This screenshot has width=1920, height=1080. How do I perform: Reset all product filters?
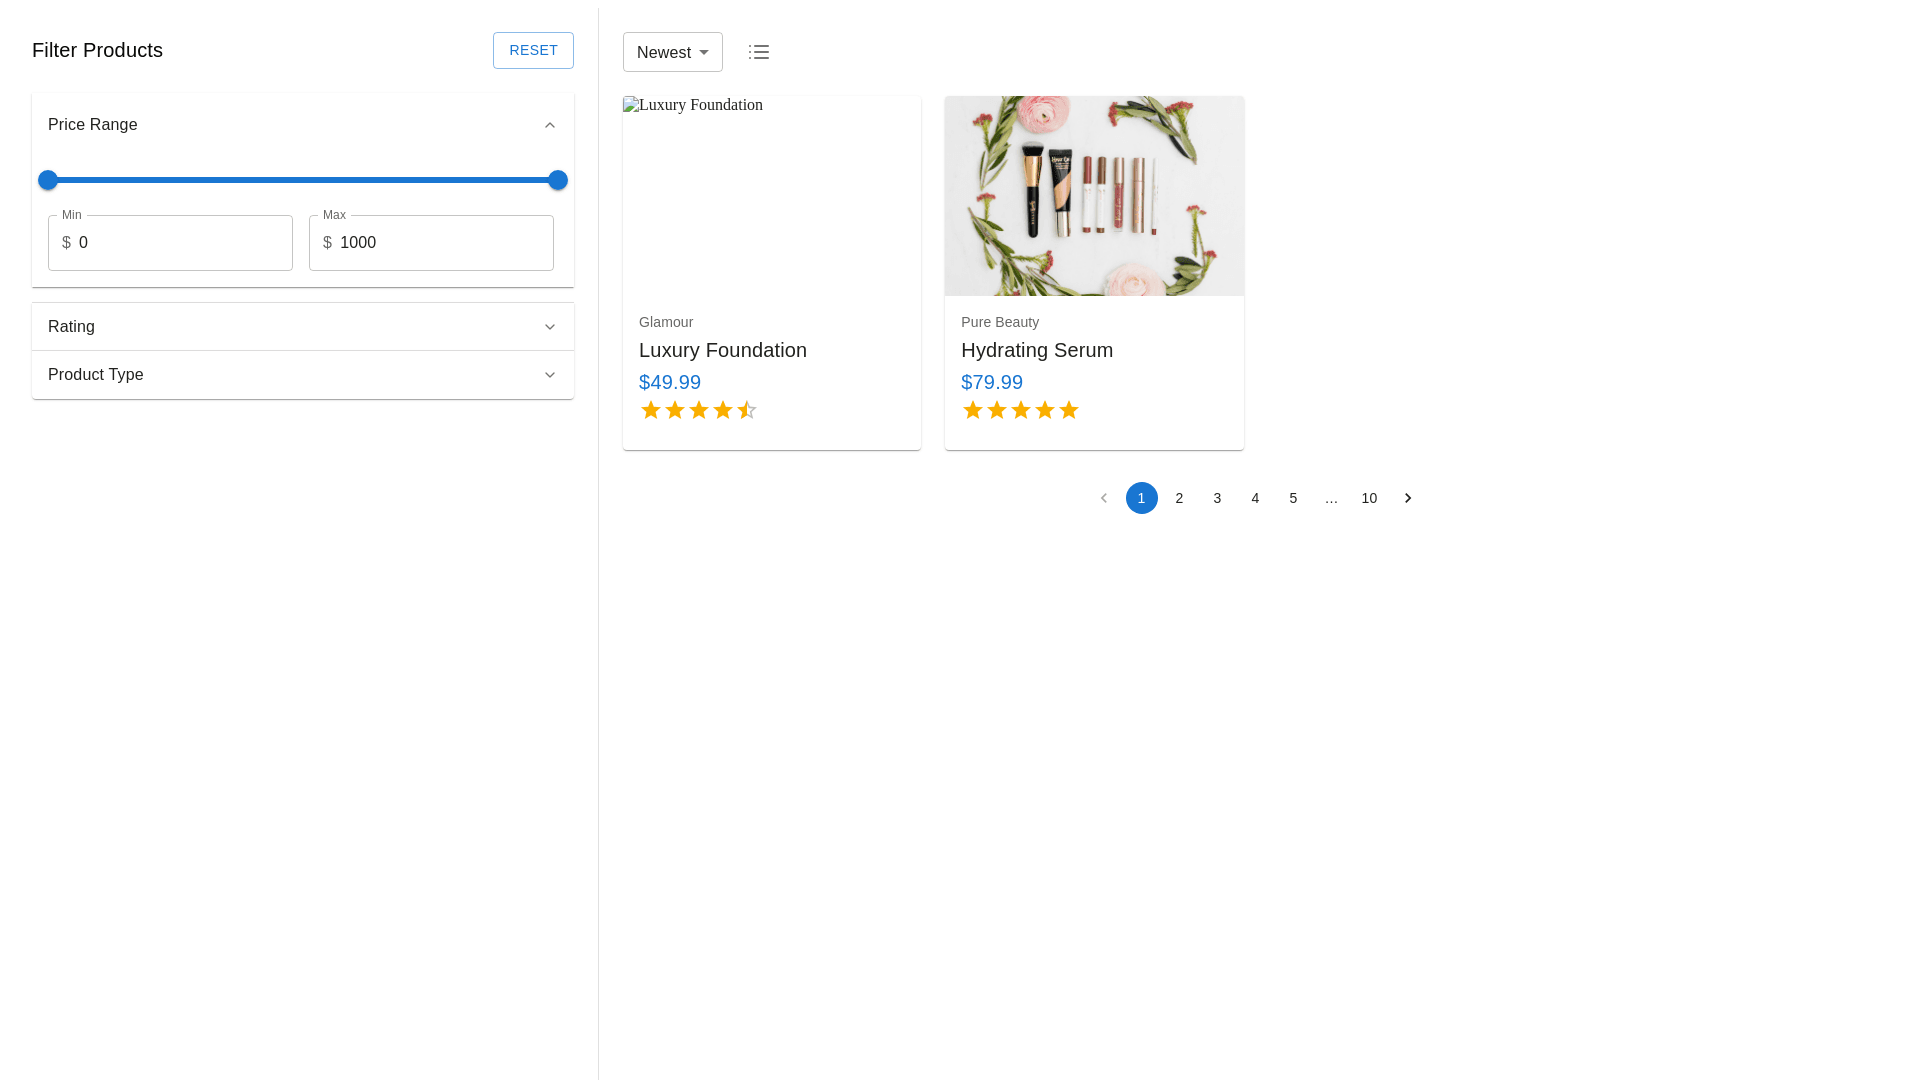(x=533, y=50)
